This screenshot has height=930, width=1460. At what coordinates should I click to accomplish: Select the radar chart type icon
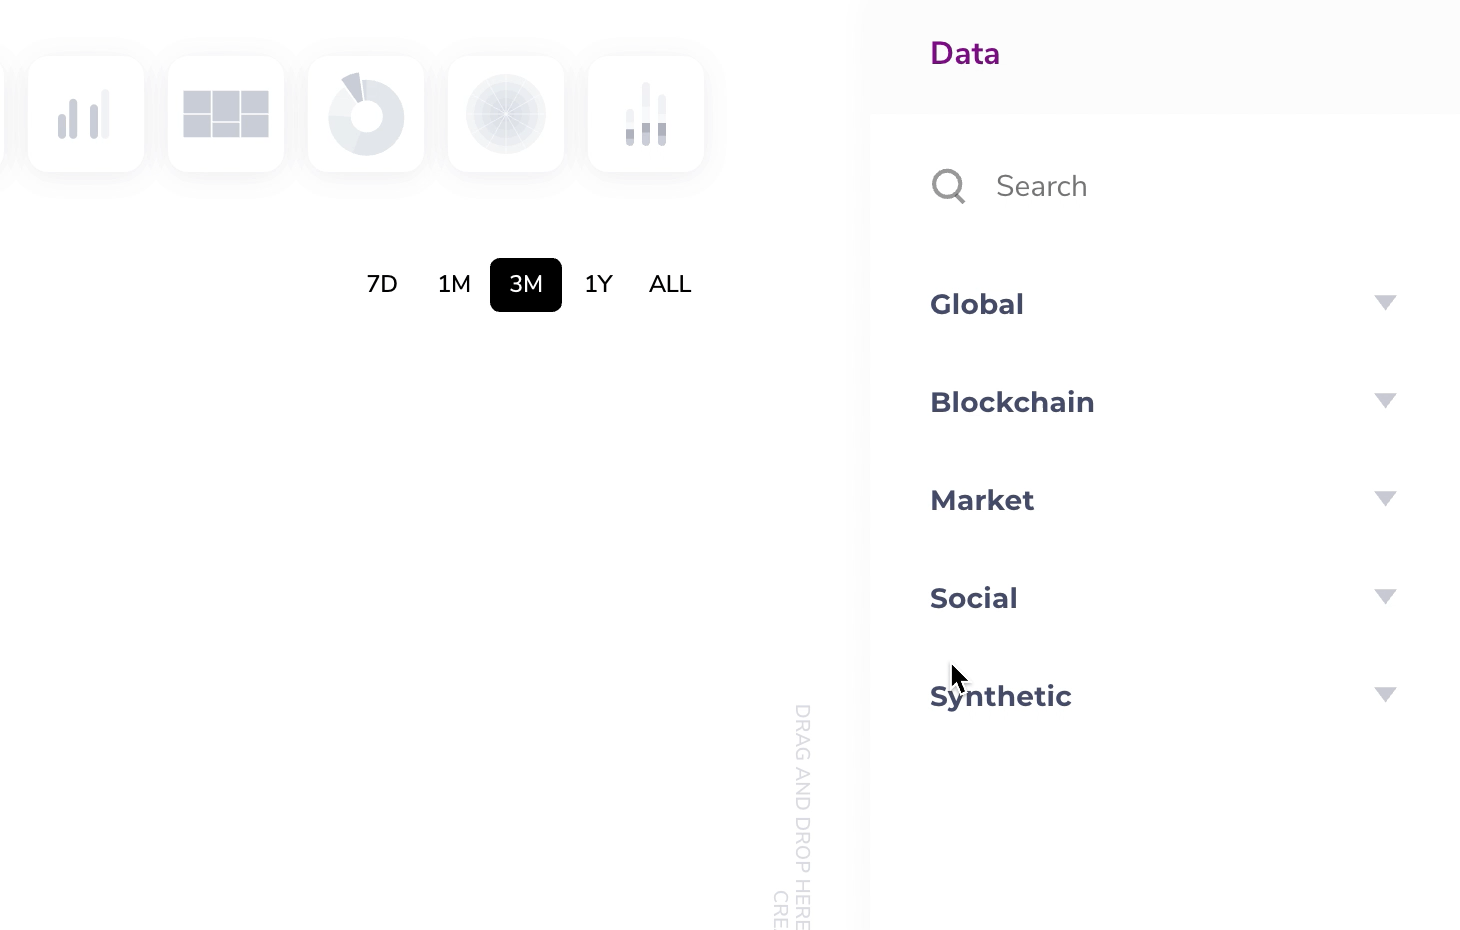(506, 114)
